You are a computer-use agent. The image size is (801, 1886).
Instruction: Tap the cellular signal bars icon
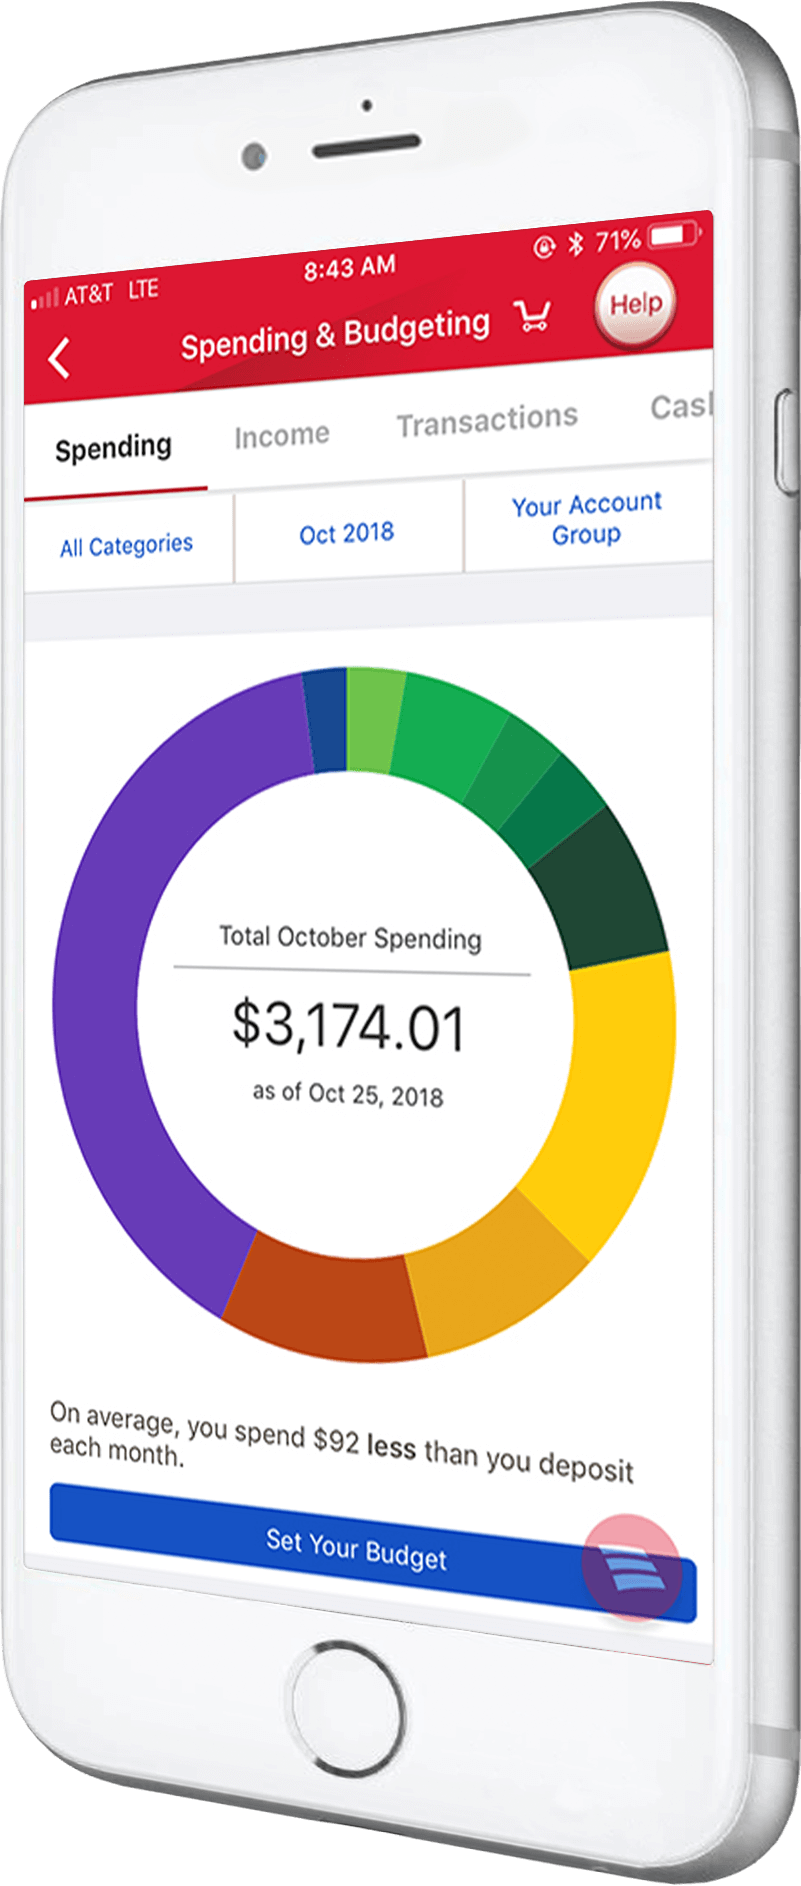(x=45, y=298)
